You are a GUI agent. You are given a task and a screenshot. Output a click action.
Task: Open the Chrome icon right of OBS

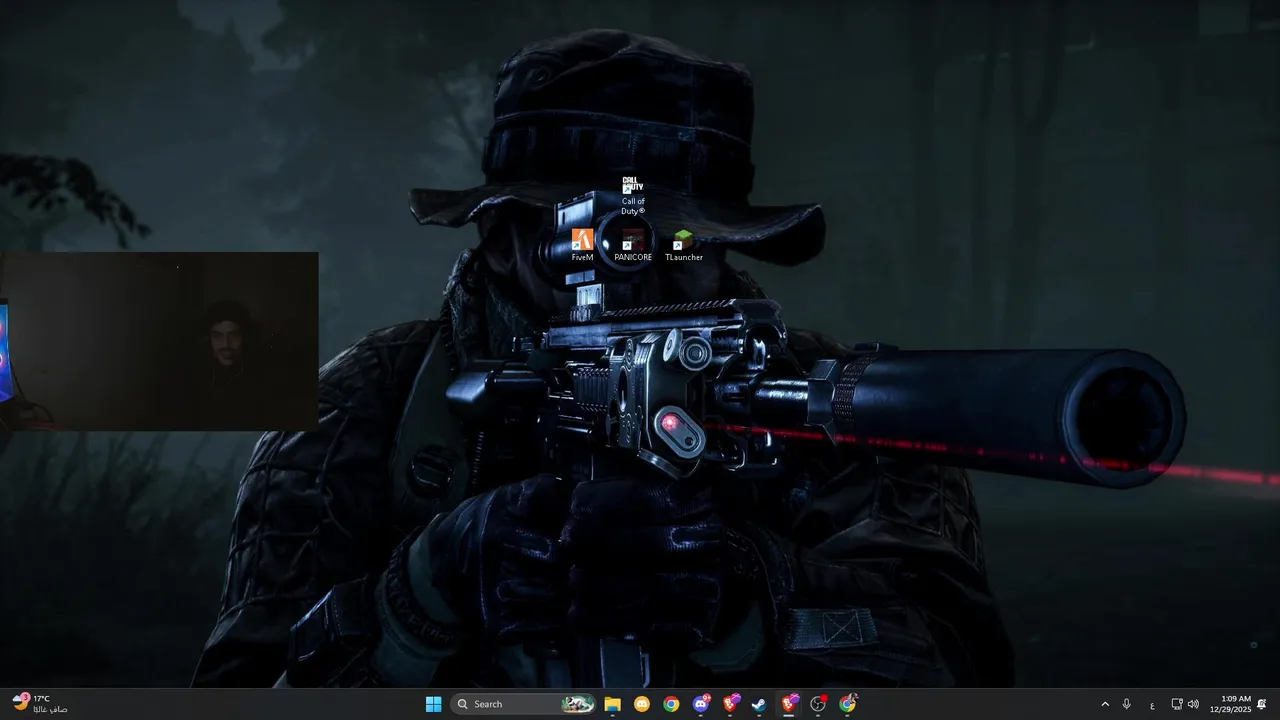coord(848,704)
